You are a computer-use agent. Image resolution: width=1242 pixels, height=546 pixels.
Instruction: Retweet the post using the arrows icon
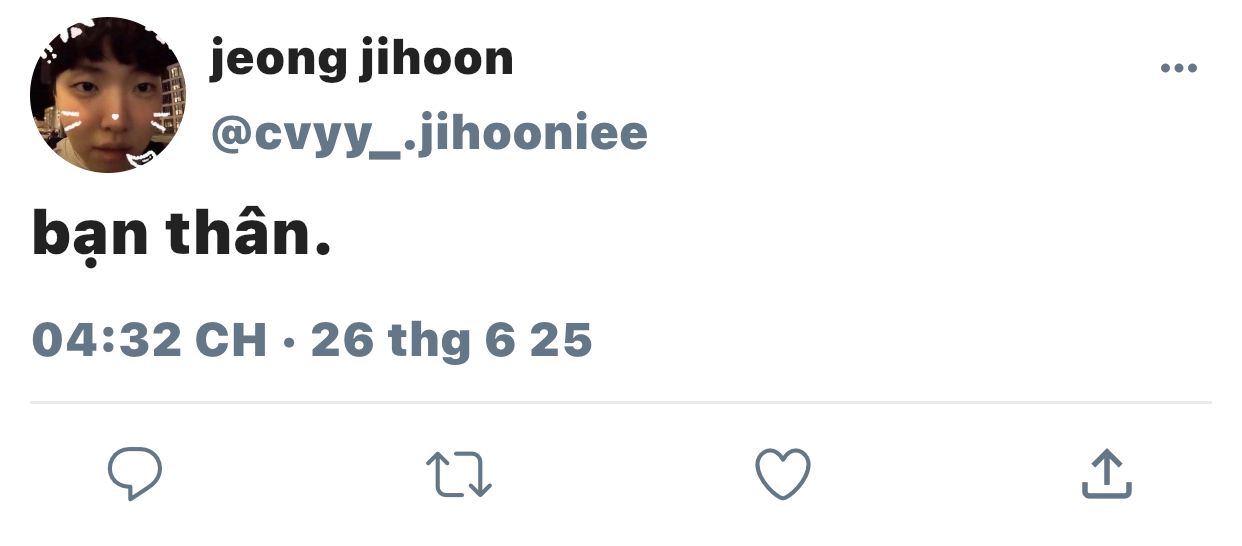pos(459,474)
